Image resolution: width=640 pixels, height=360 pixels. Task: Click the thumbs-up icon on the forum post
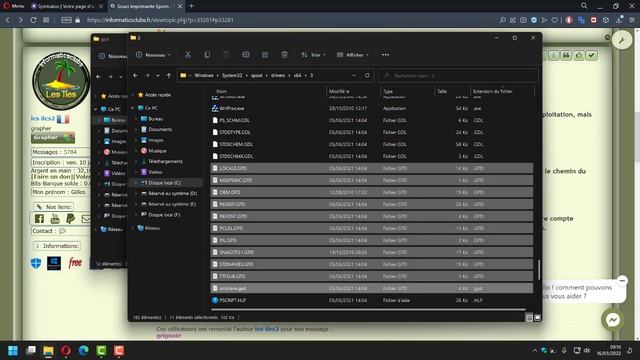(579, 55)
